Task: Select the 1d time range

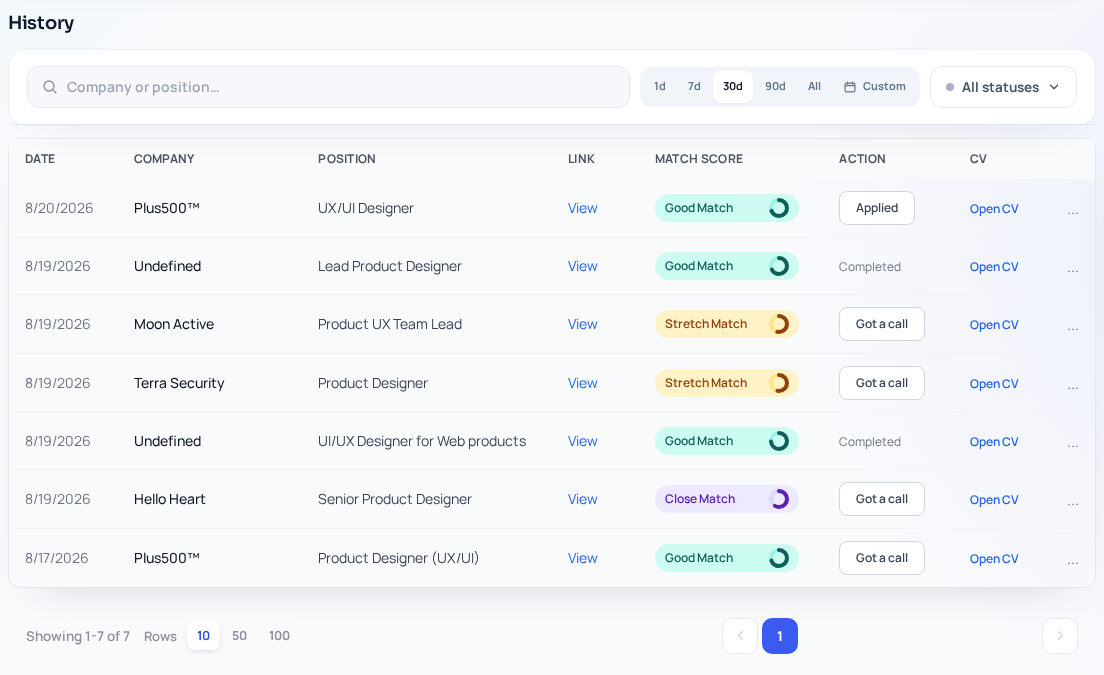Action: pos(660,87)
